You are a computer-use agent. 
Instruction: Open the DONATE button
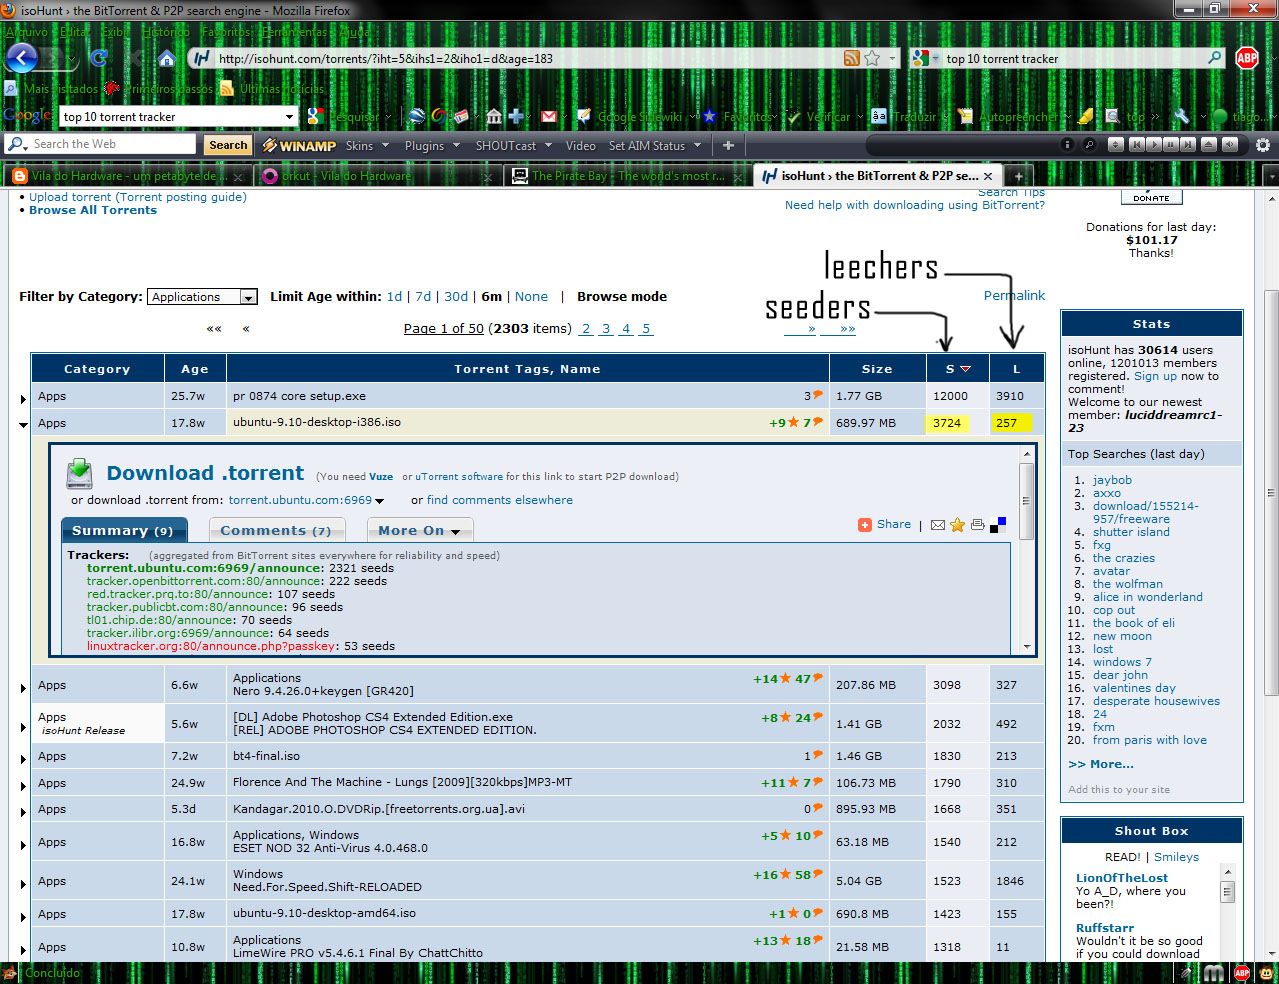coord(1151,197)
